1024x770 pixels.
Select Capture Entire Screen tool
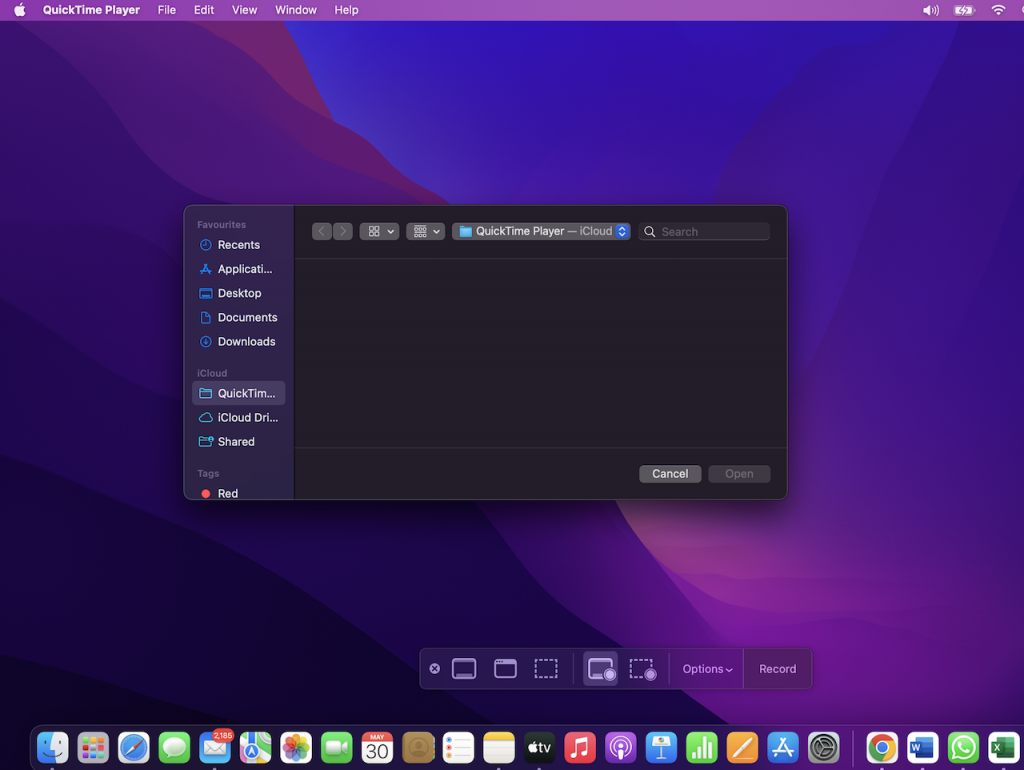pos(464,669)
